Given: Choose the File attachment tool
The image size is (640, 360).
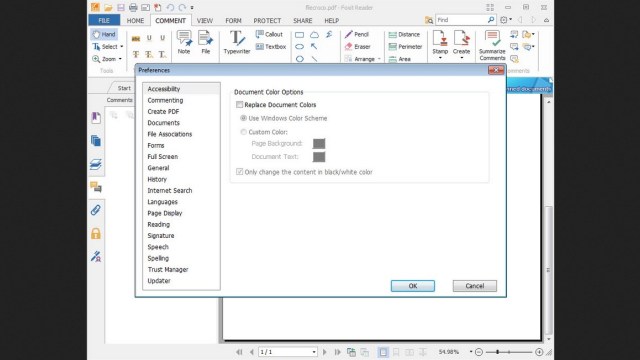Looking at the screenshot, I should (x=206, y=42).
